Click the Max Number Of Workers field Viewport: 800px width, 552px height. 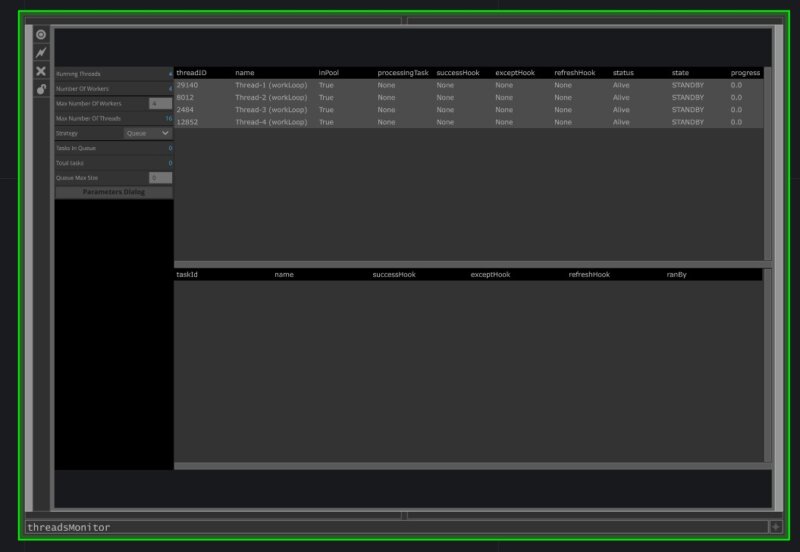tap(160, 104)
